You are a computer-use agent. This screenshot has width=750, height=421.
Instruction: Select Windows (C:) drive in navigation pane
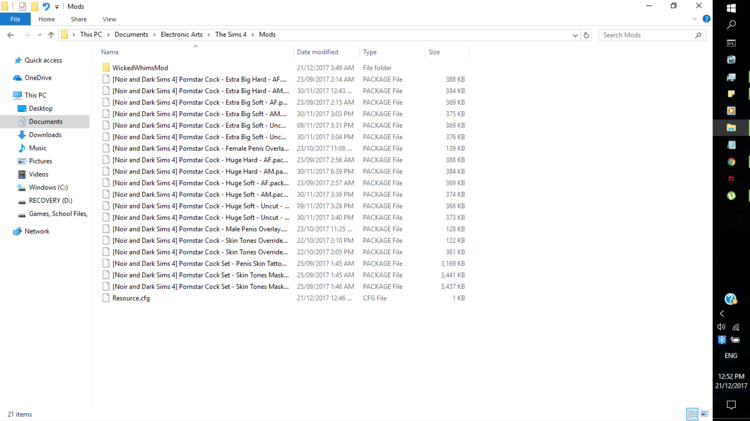coord(48,188)
